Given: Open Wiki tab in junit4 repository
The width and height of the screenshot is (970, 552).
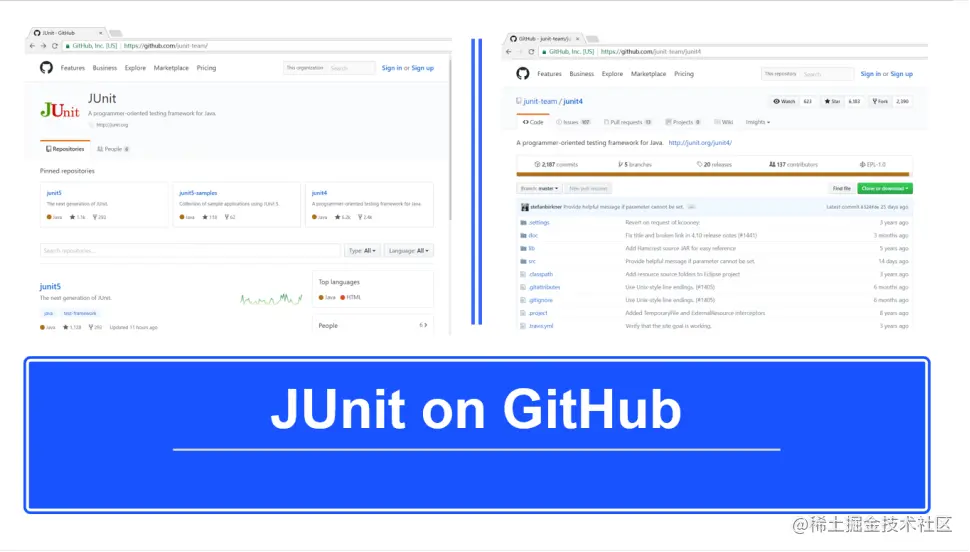Looking at the screenshot, I should (x=724, y=123).
